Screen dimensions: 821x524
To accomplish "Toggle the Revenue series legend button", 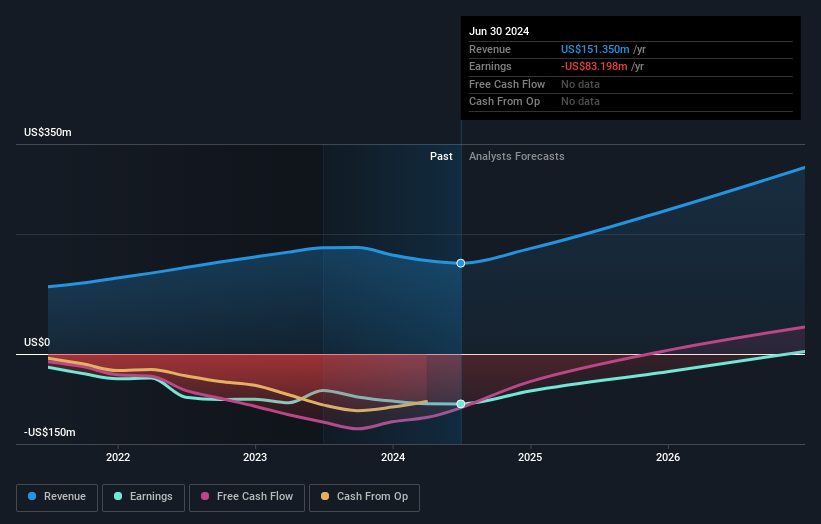I will (57, 497).
